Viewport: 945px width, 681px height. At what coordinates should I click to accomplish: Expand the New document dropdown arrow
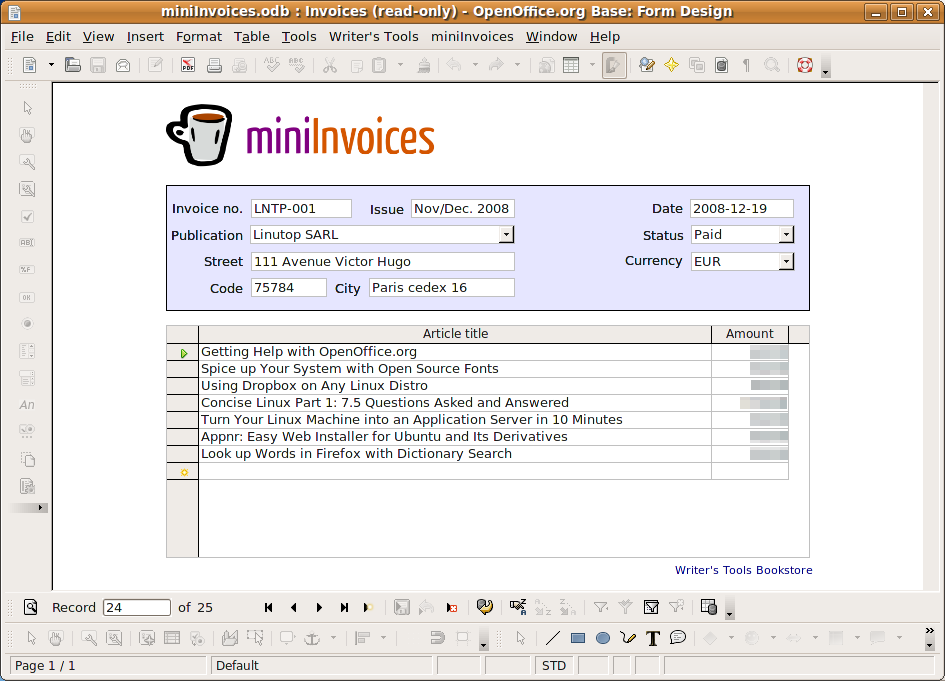click(x=51, y=64)
